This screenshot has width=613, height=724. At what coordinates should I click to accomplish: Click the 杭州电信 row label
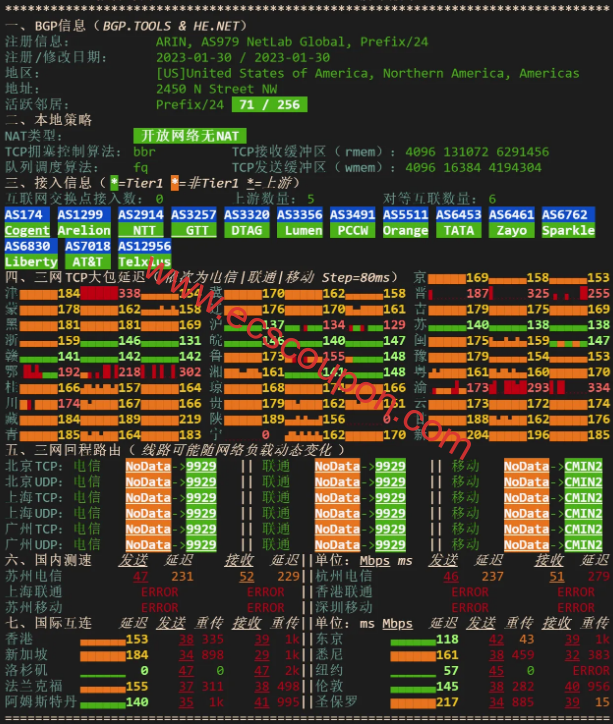344,576
